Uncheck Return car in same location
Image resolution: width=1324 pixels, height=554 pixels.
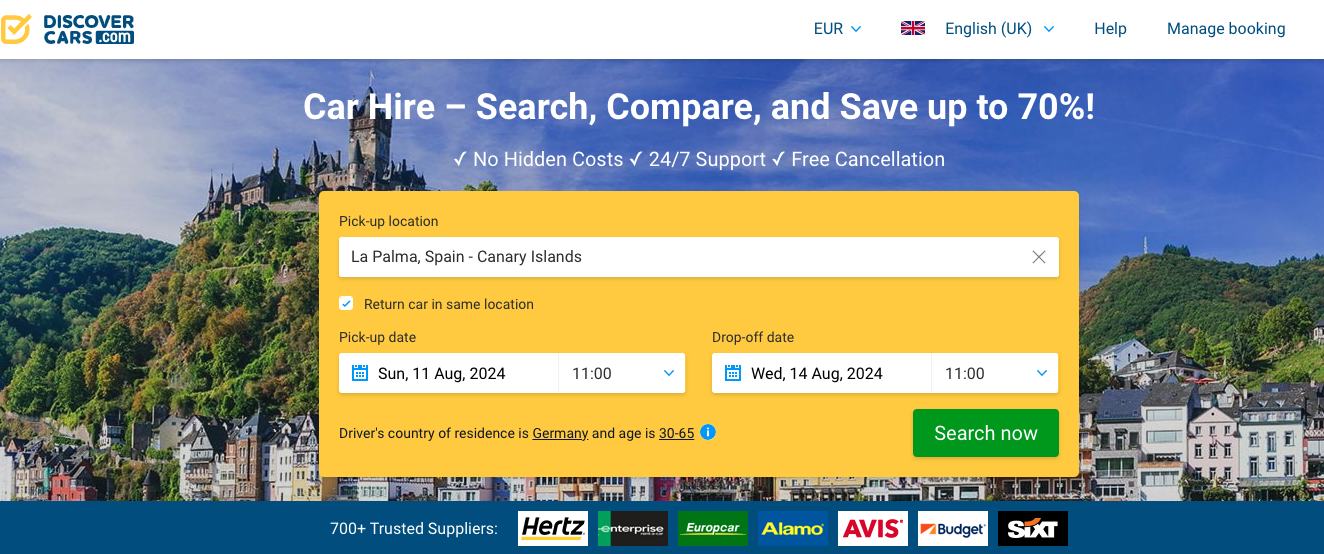[347, 304]
